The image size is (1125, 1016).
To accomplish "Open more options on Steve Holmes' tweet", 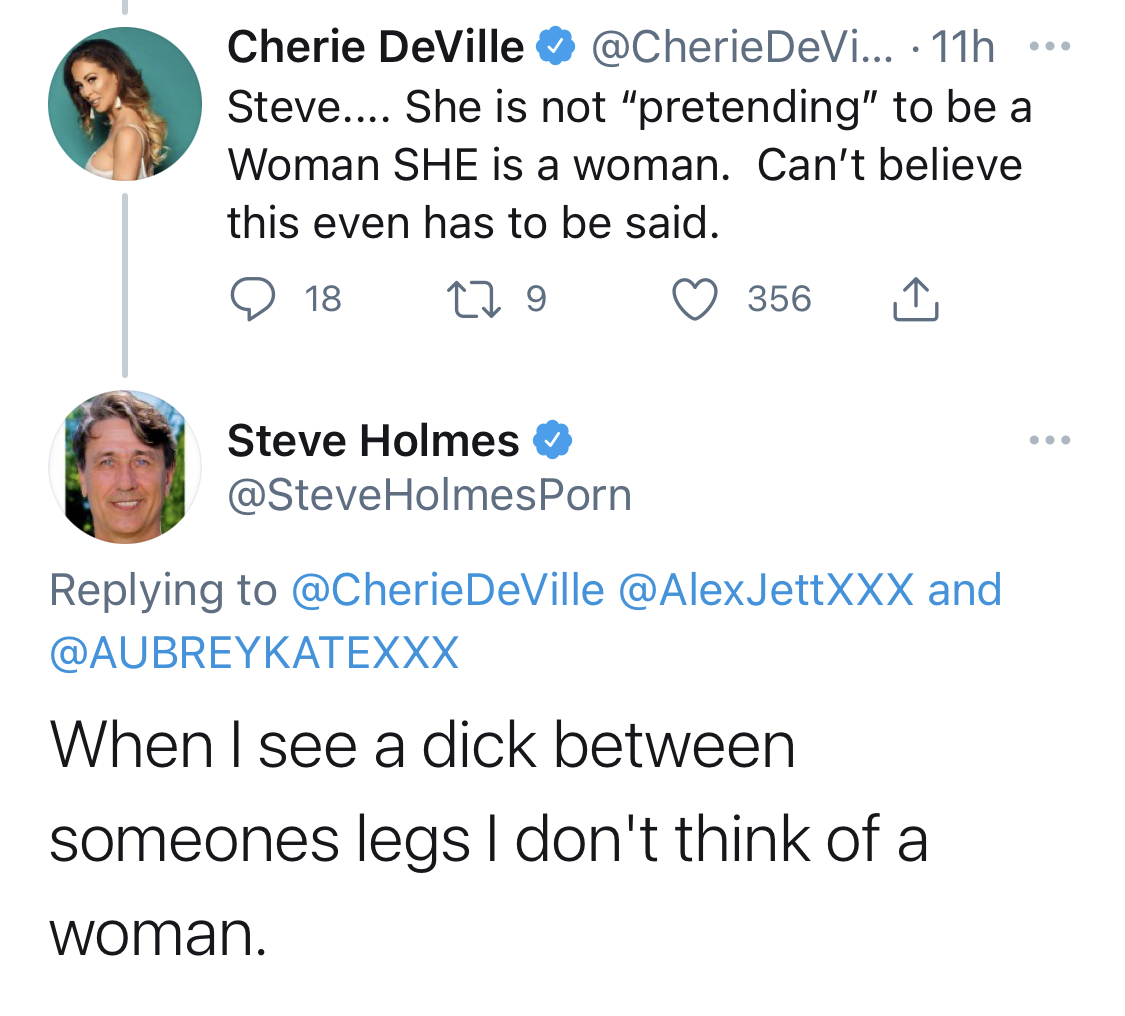I will point(1049,440).
